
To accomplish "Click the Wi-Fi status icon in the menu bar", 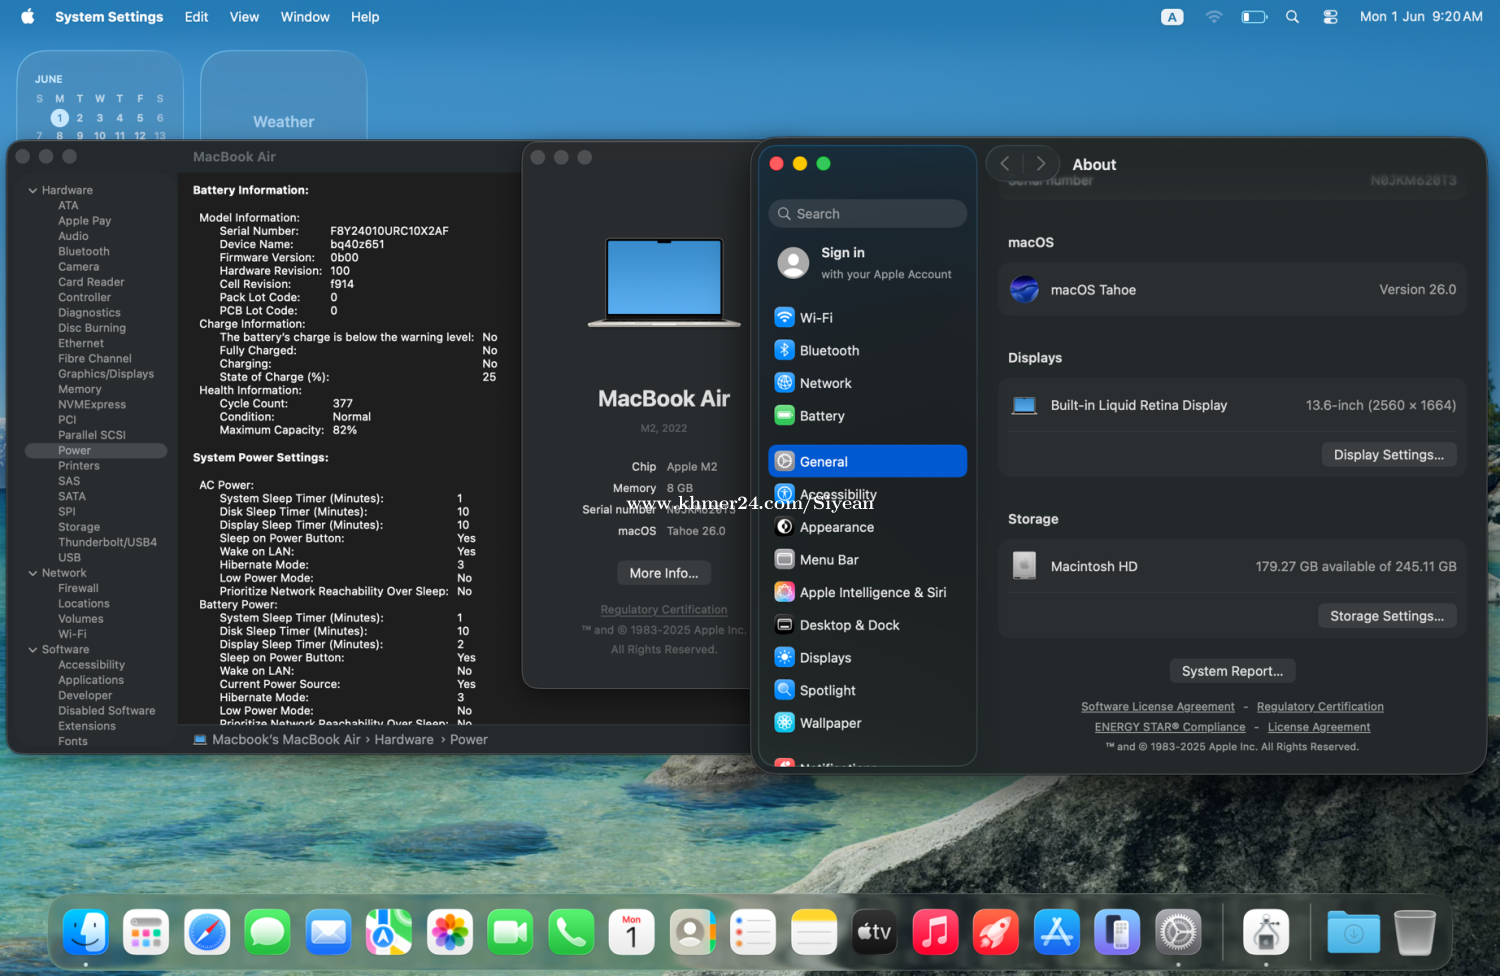I will tap(1214, 17).
